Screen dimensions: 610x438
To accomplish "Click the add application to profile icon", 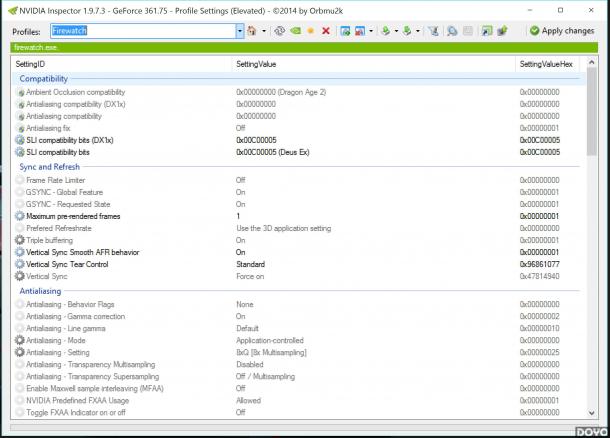I will 345,31.
